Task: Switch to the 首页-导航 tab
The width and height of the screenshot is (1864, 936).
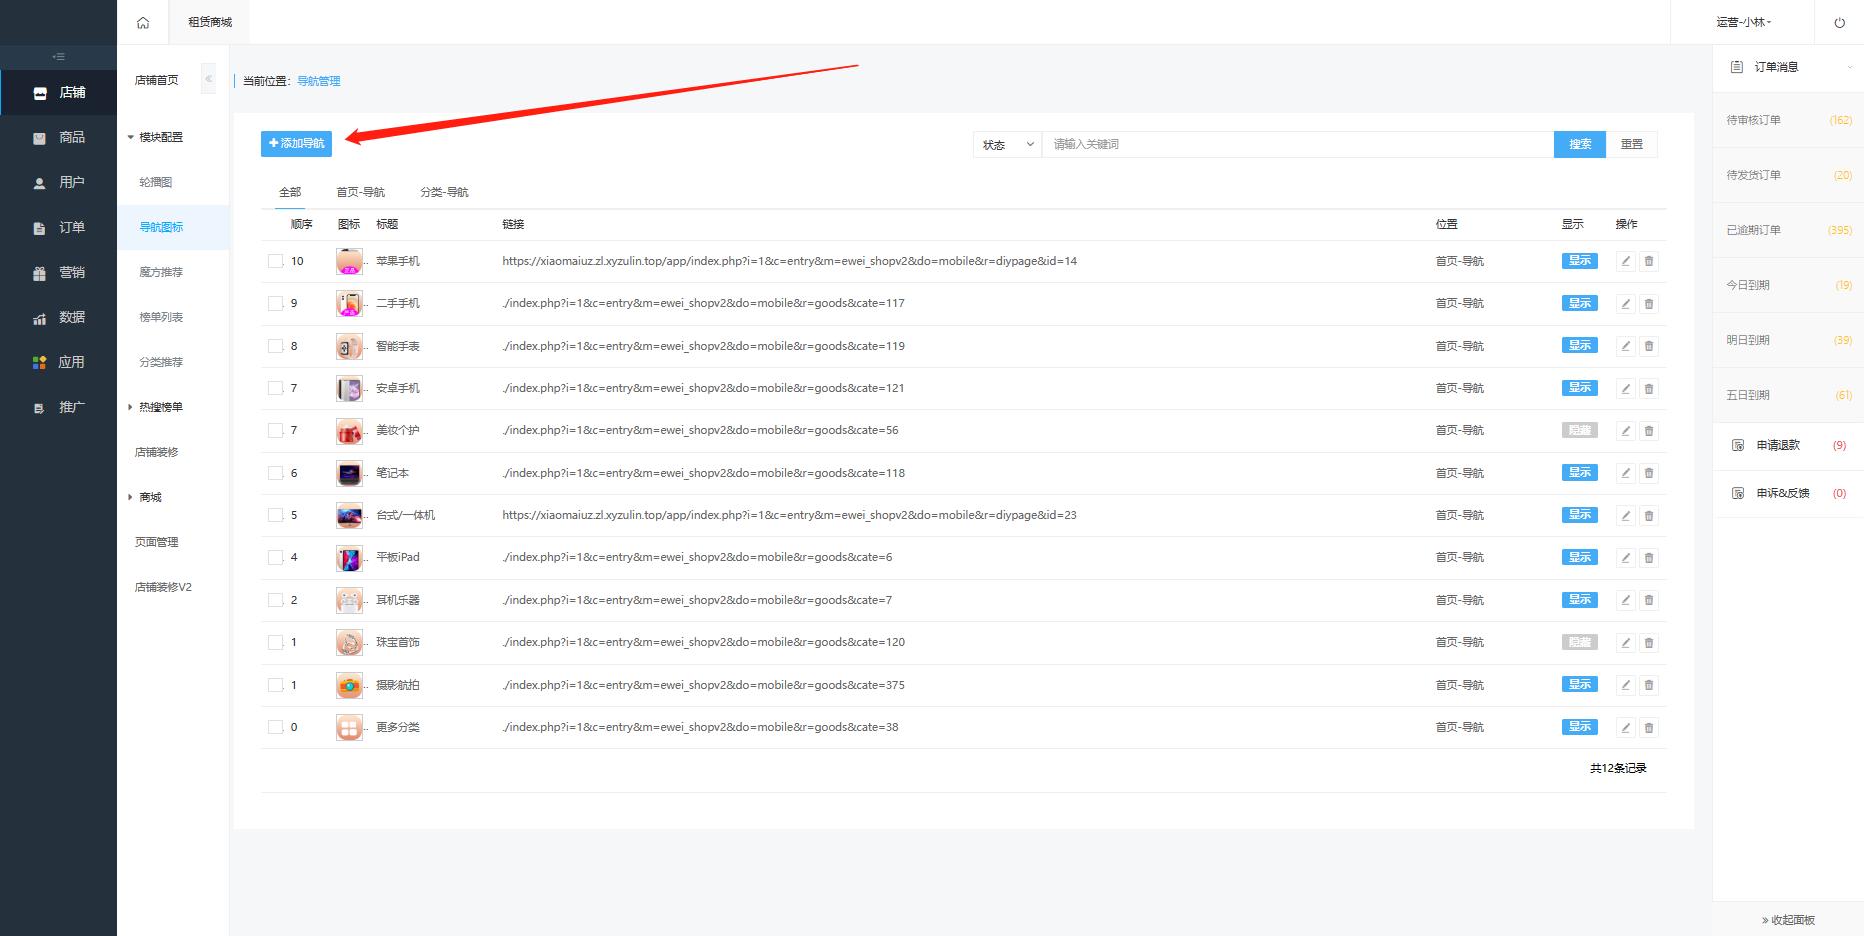Action: (x=360, y=192)
